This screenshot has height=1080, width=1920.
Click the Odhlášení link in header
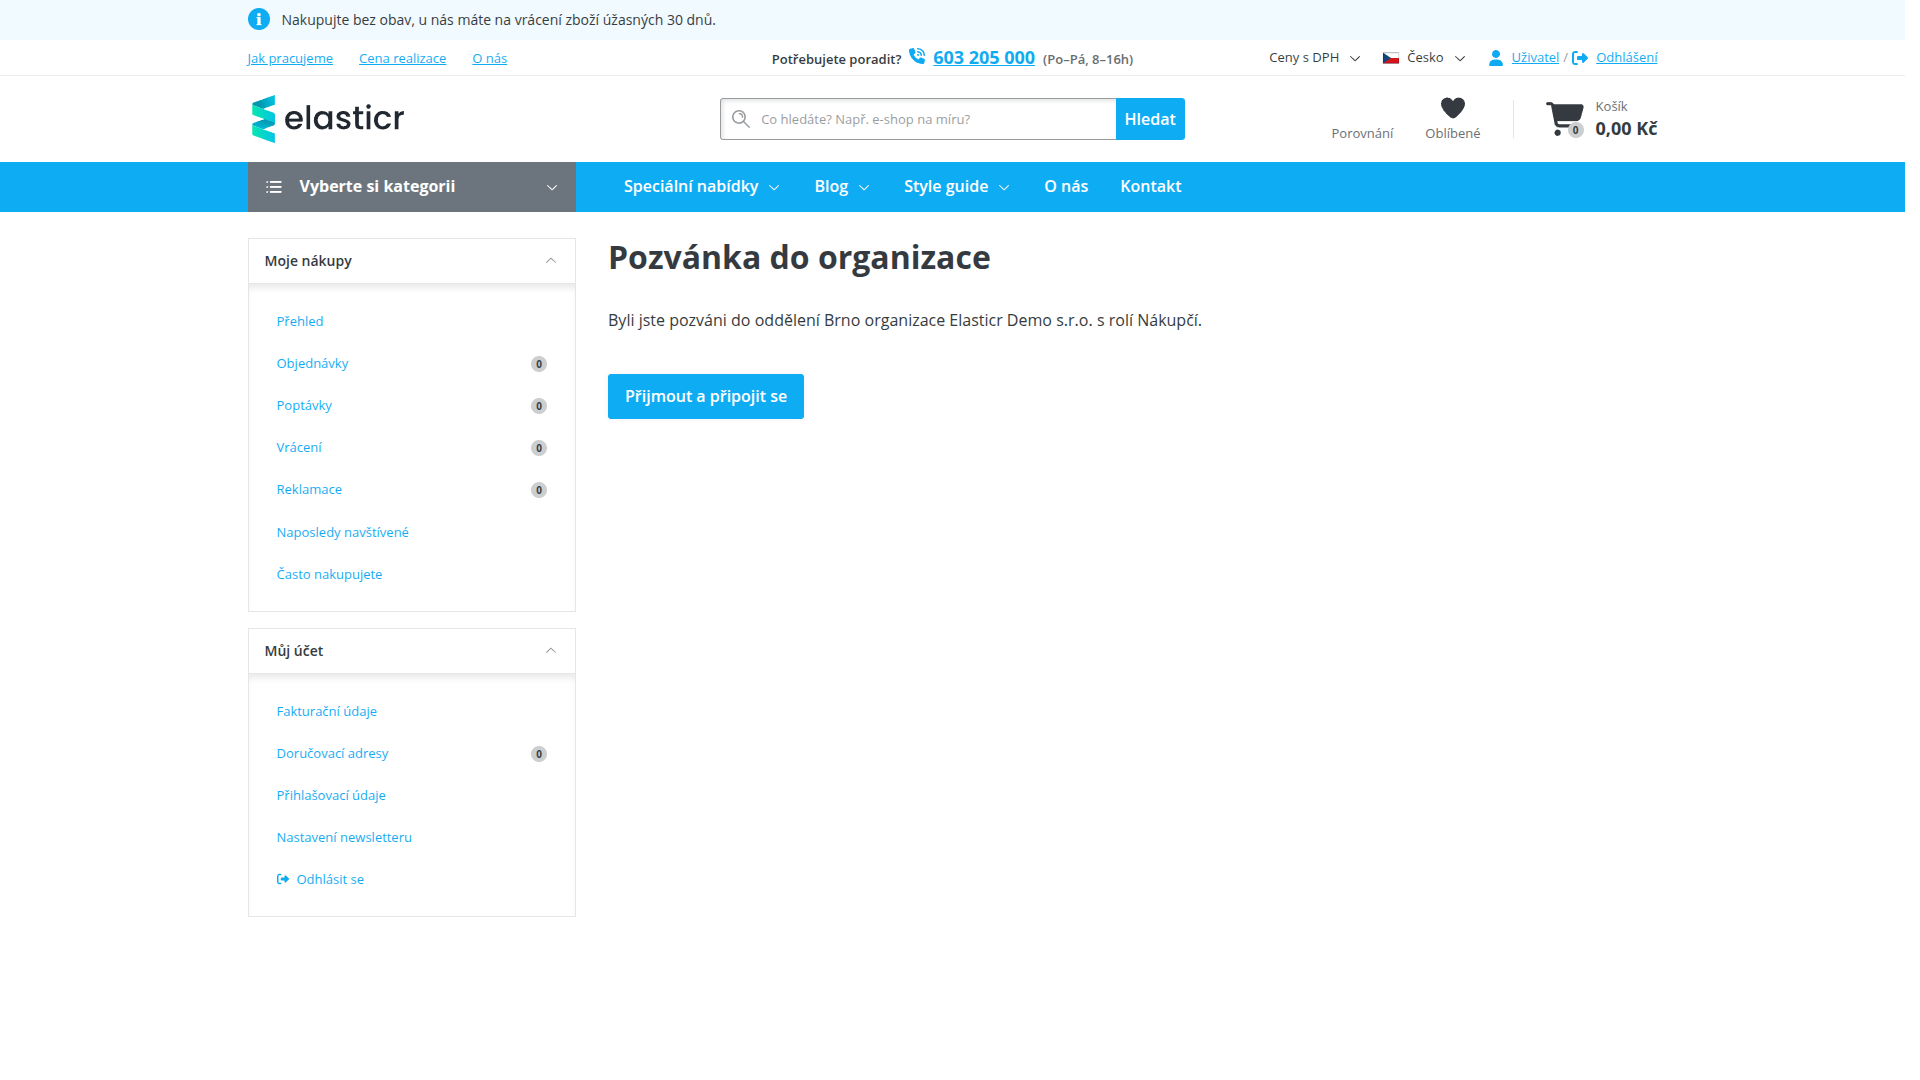coord(1627,58)
